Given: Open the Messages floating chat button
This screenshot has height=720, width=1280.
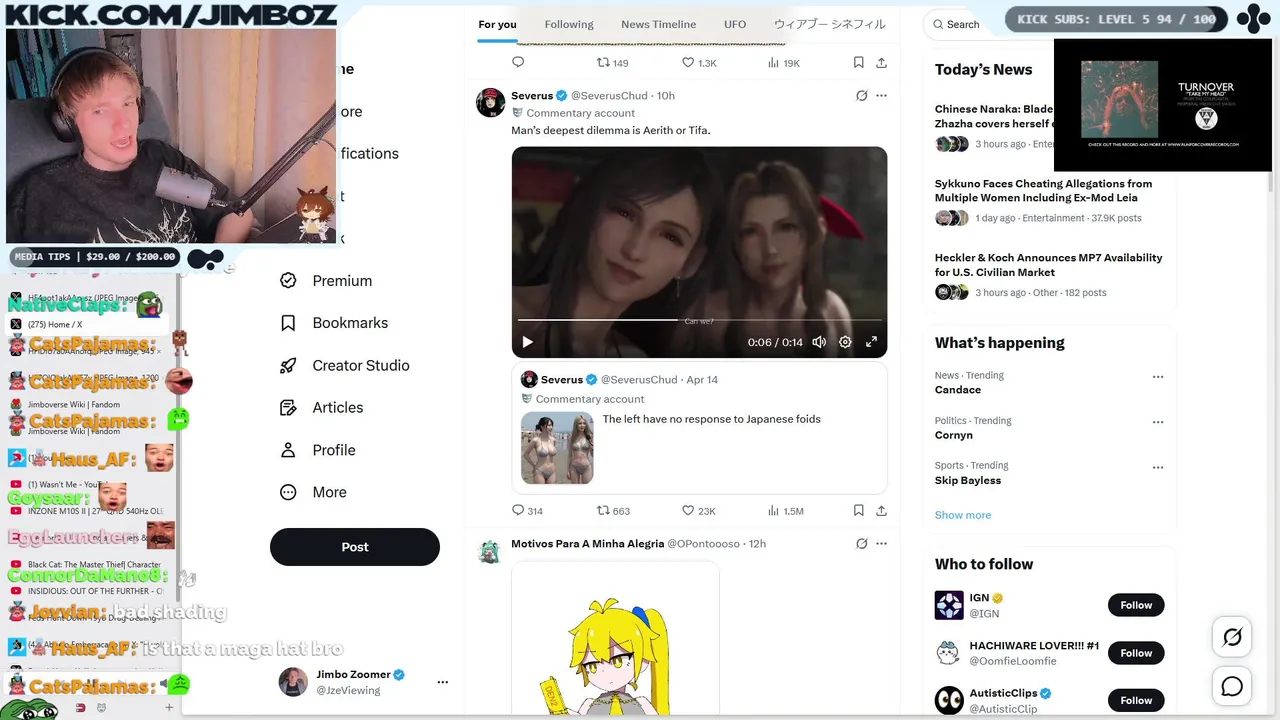Looking at the screenshot, I should [x=1232, y=686].
